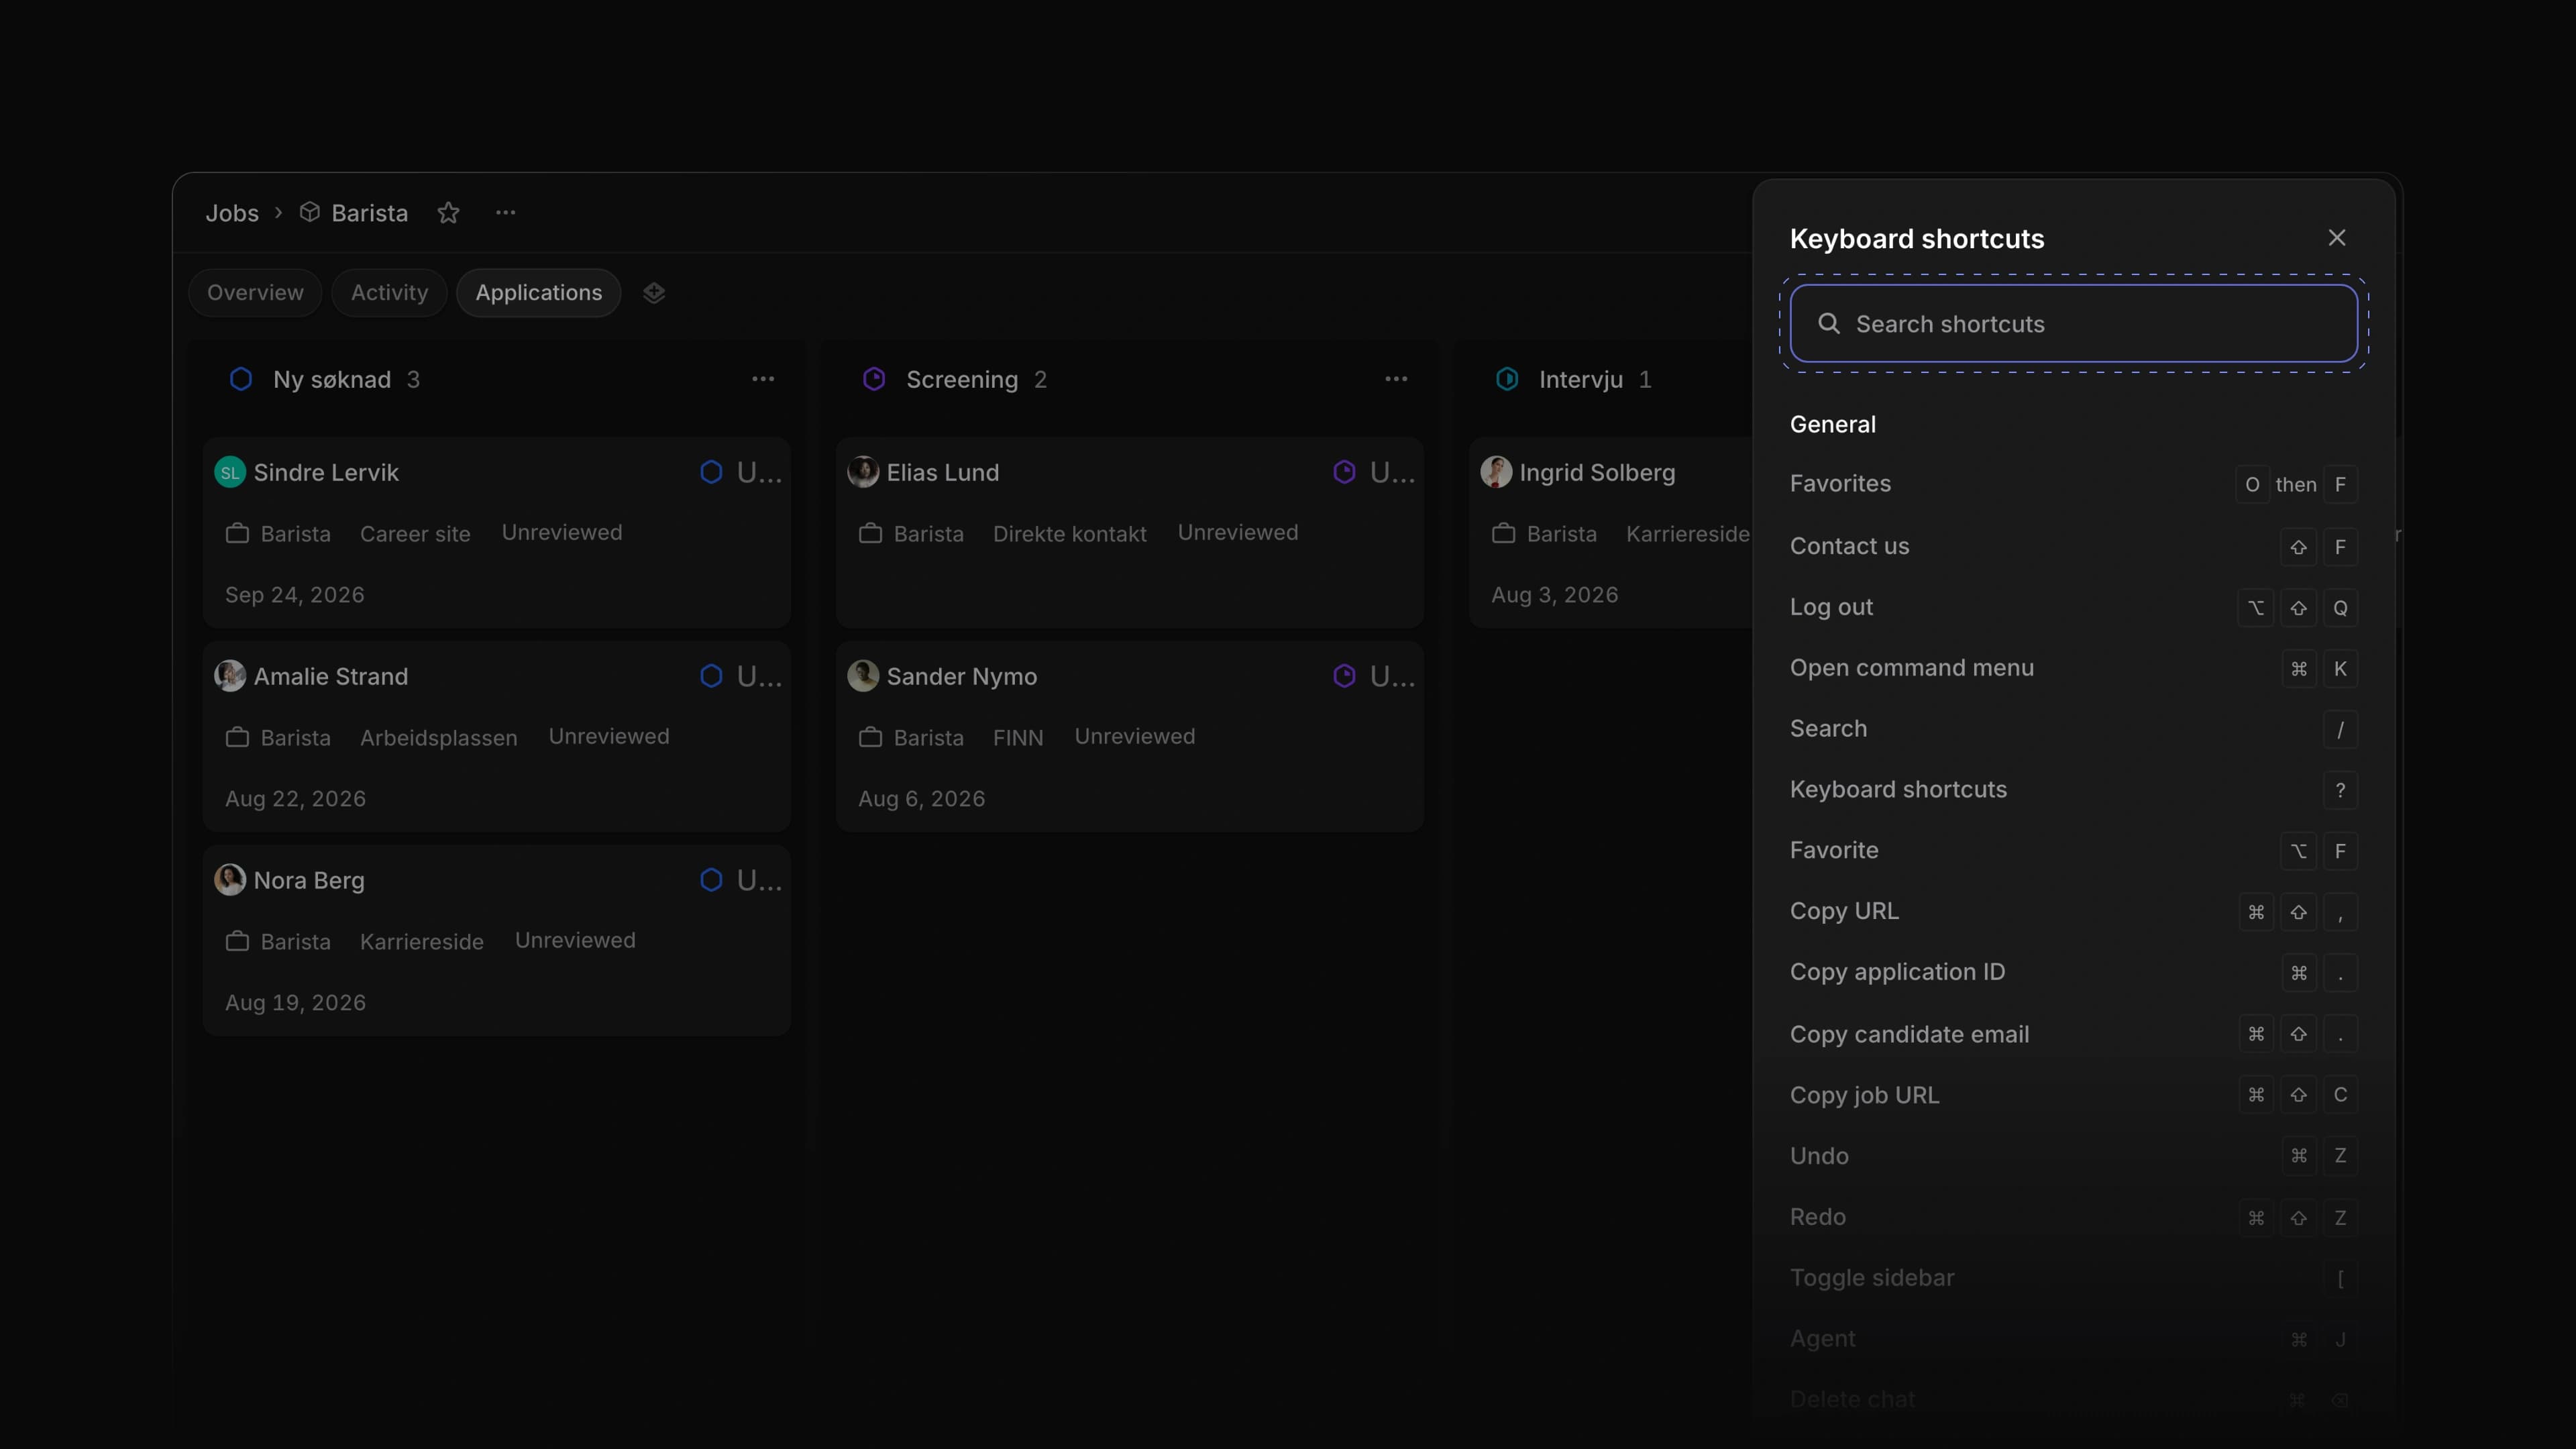Click the Copy application ID shortcut row
The height and width of the screenshot is (1449, 2576).
tap(2073, 972)
